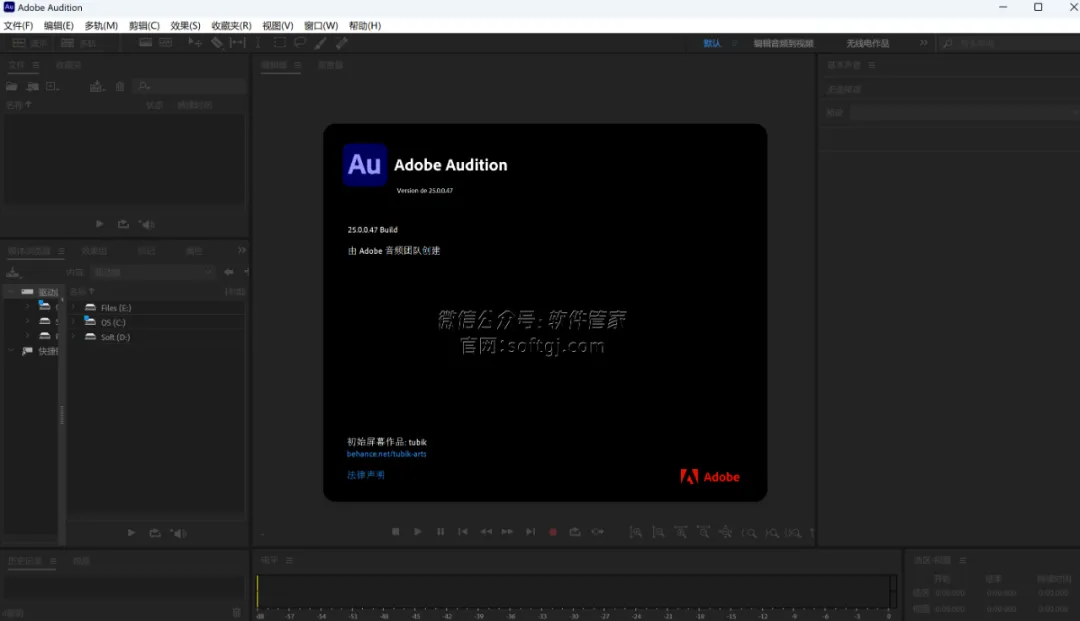This screenshot has height=621, width=1080.
Task: Open the 视图(V) menu
Action: pos(278,25)
